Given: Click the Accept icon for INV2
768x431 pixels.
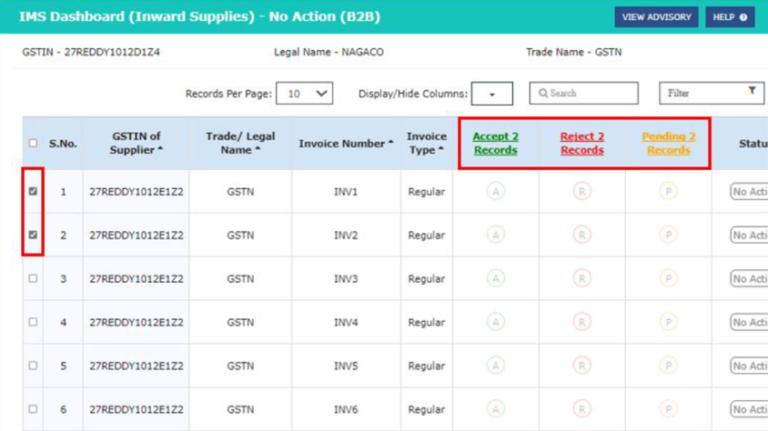Looking at the screenshot, I should click(x=495, y=235).
